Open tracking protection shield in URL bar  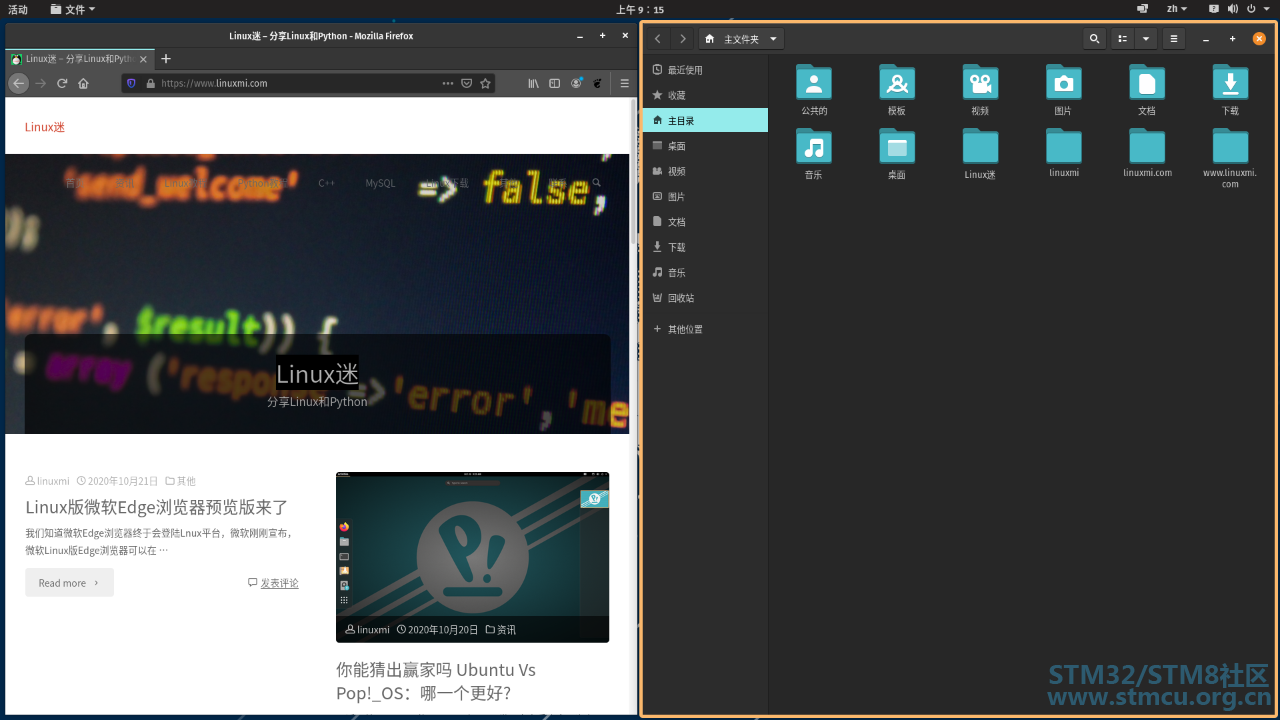coord(131,83)
